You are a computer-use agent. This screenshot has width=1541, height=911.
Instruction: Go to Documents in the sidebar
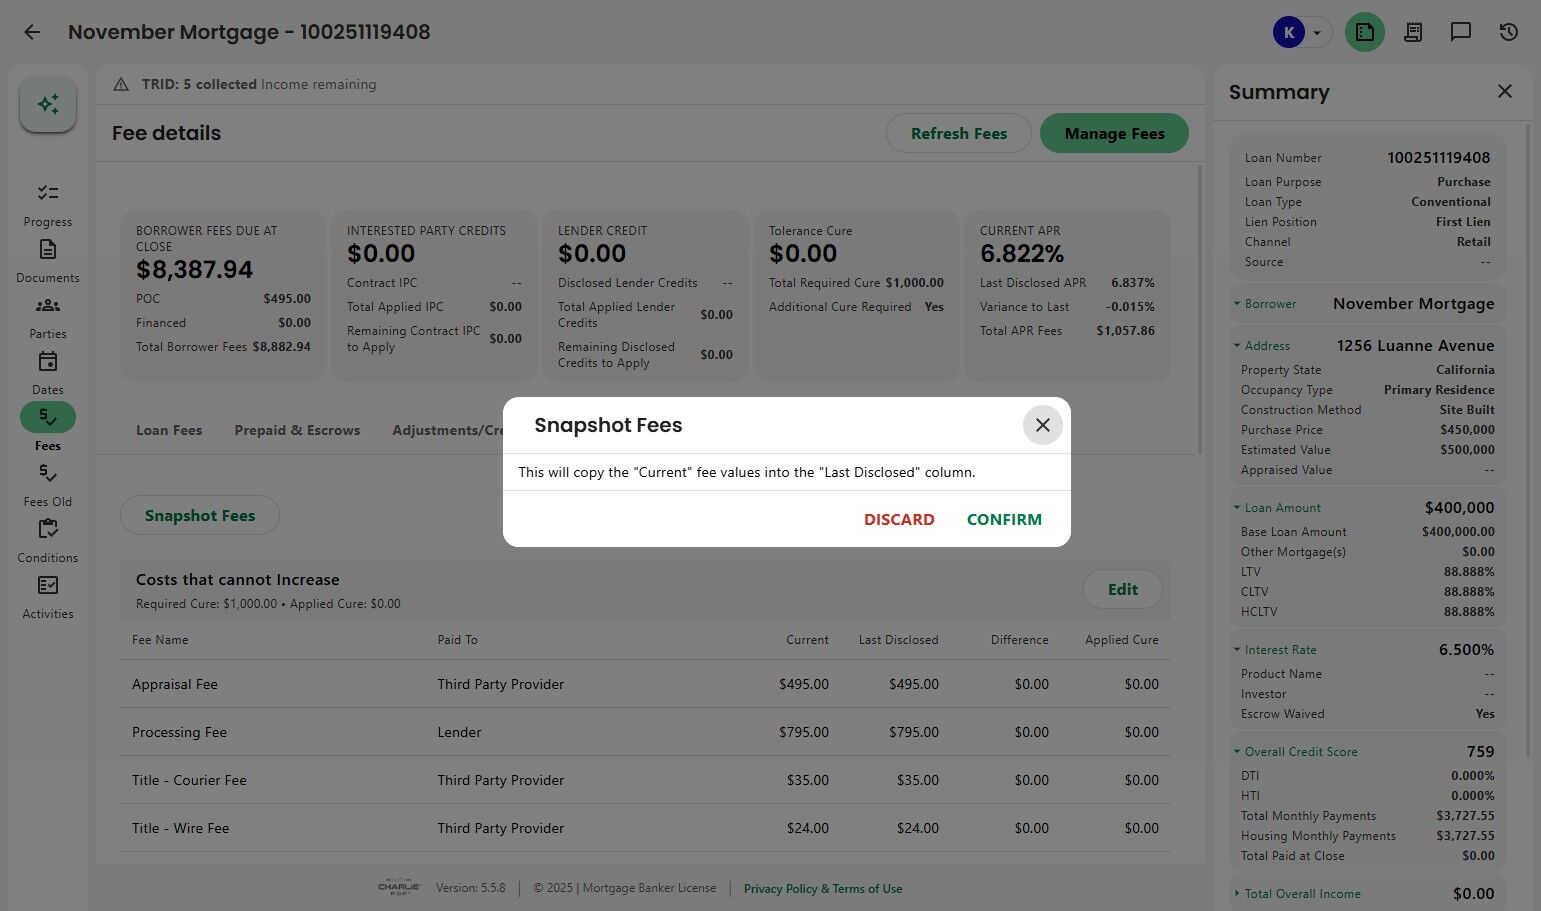48,250
